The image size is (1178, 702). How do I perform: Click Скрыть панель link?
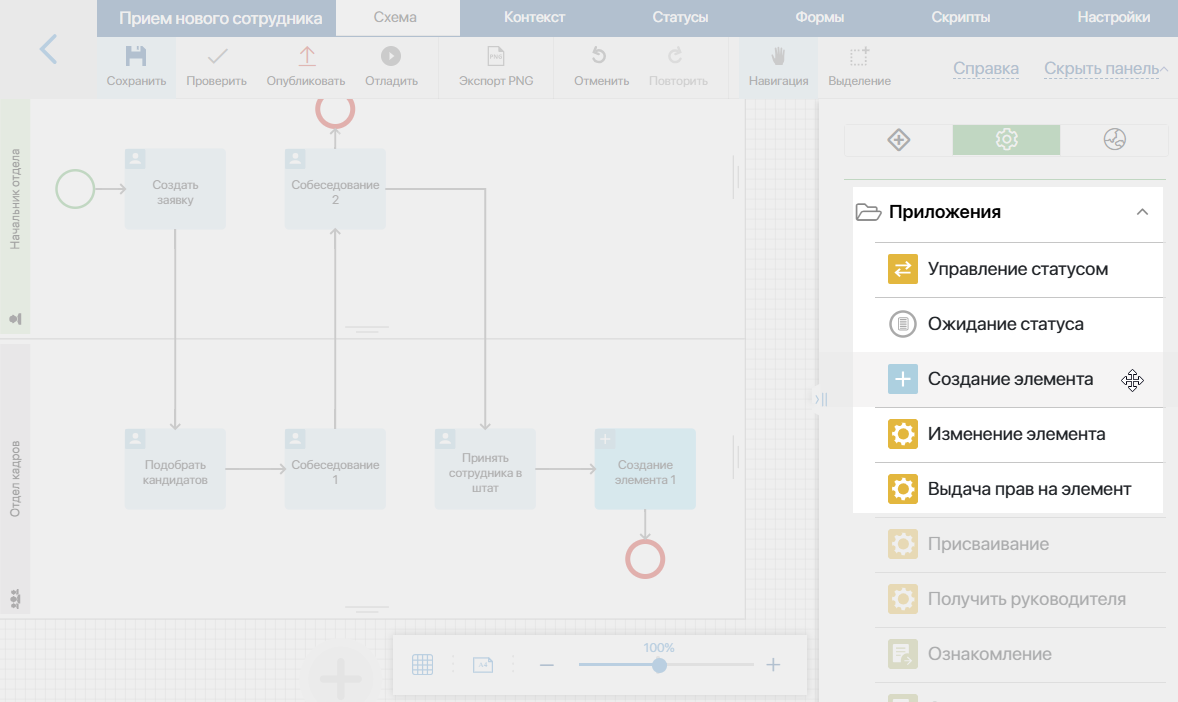pyautogui.click(x=1101, y=68)
